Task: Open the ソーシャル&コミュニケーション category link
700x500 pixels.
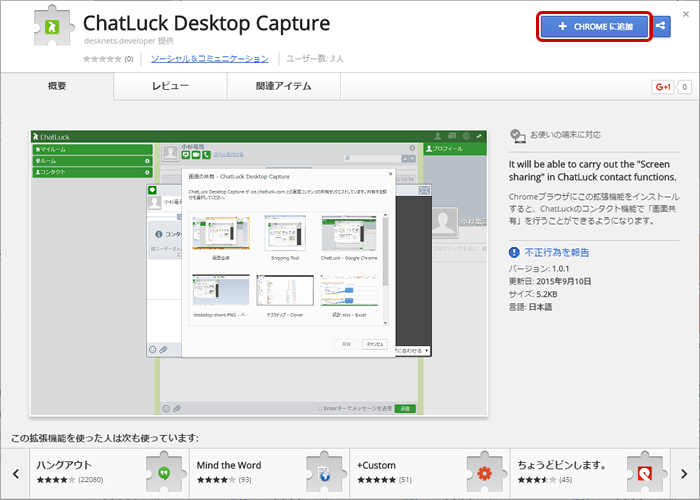Action: pyautogui.click(x=209, y=58)
